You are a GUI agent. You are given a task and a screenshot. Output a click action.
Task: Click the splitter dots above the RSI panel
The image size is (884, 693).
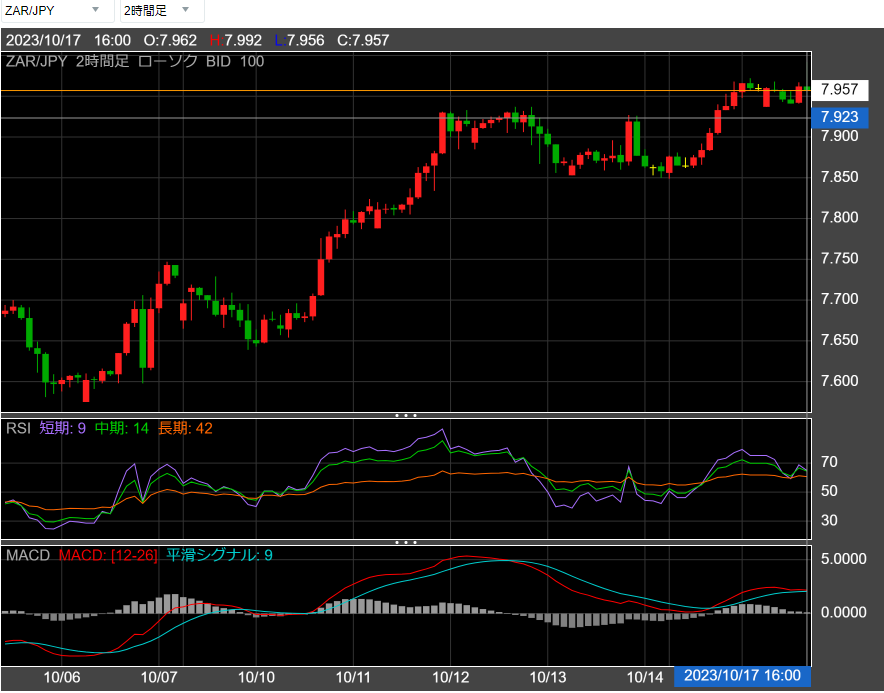(405, 414)
